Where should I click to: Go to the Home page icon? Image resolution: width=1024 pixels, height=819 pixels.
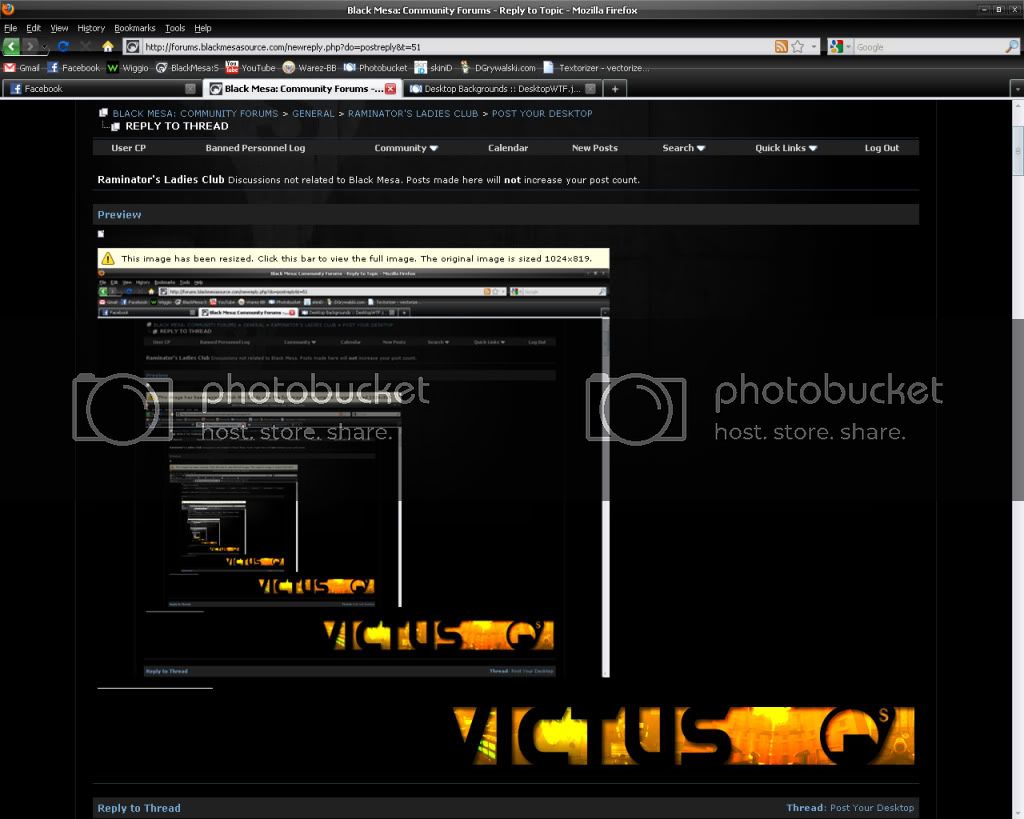tap(108, 47)
